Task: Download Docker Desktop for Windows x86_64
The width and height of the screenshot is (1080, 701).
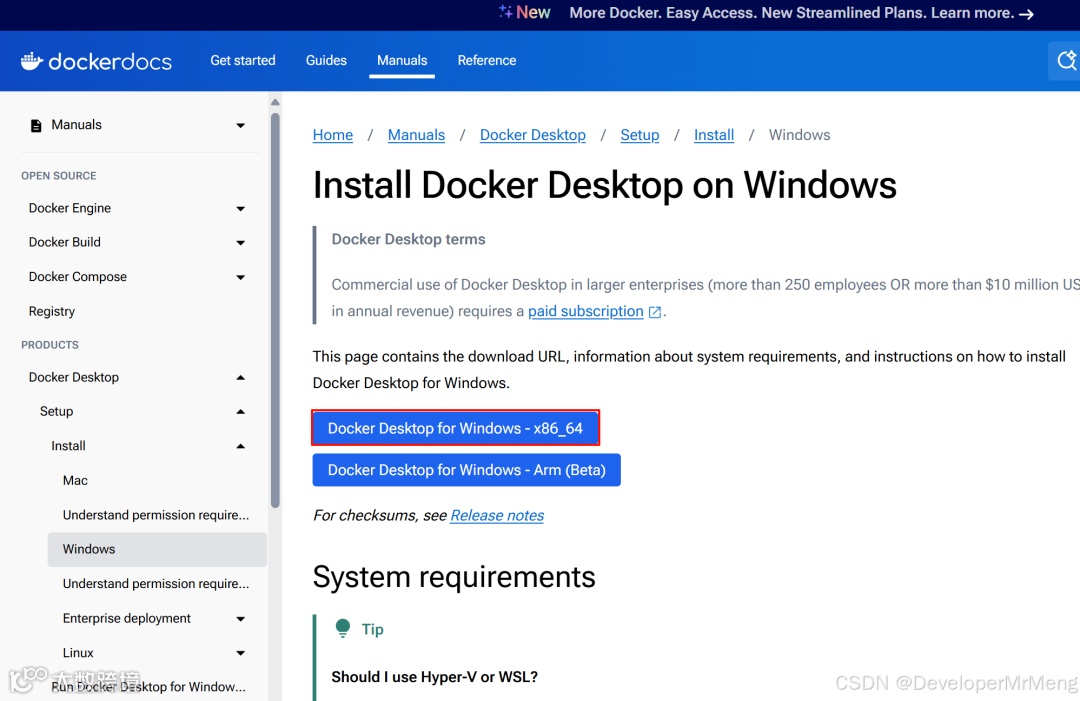Action: pos(455,428)
